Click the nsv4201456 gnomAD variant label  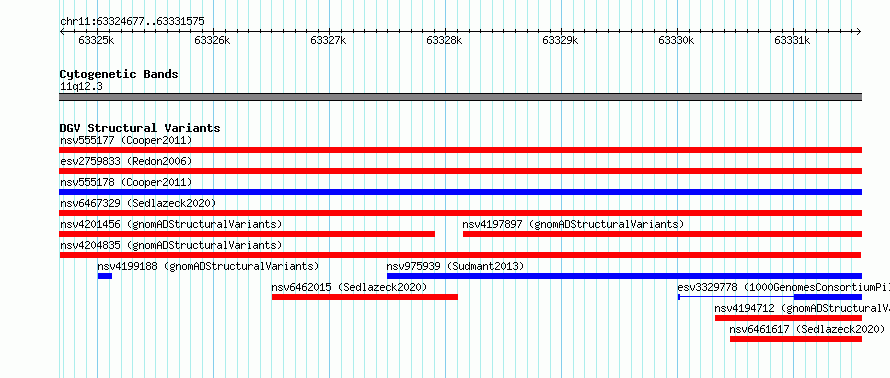click(x=171, y=224)
